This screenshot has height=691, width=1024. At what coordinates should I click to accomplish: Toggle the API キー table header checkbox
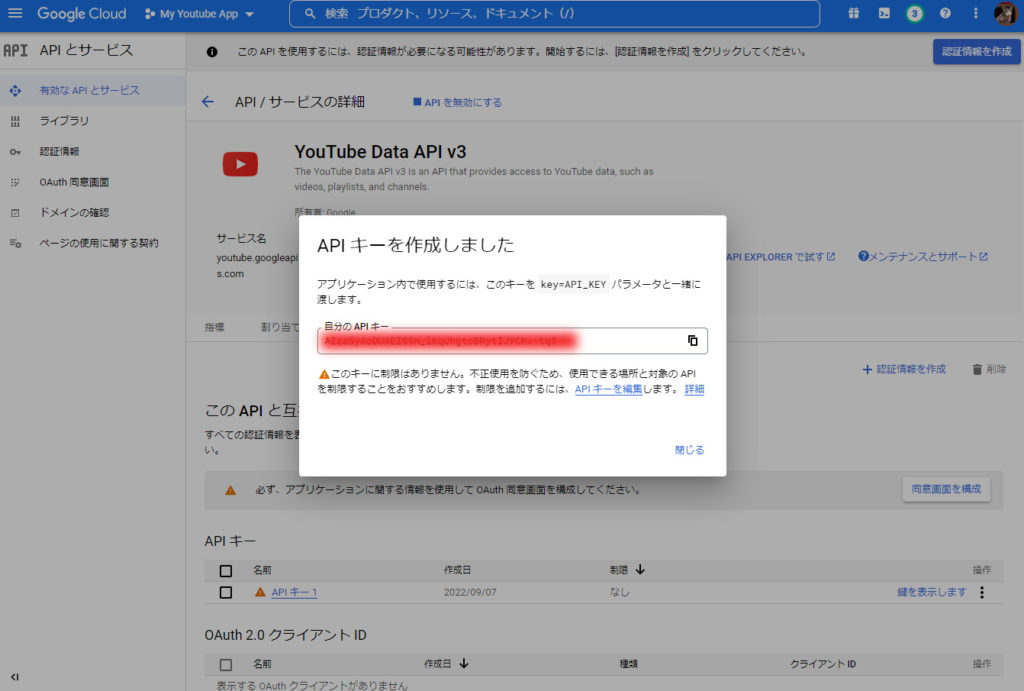pos(226,571)
